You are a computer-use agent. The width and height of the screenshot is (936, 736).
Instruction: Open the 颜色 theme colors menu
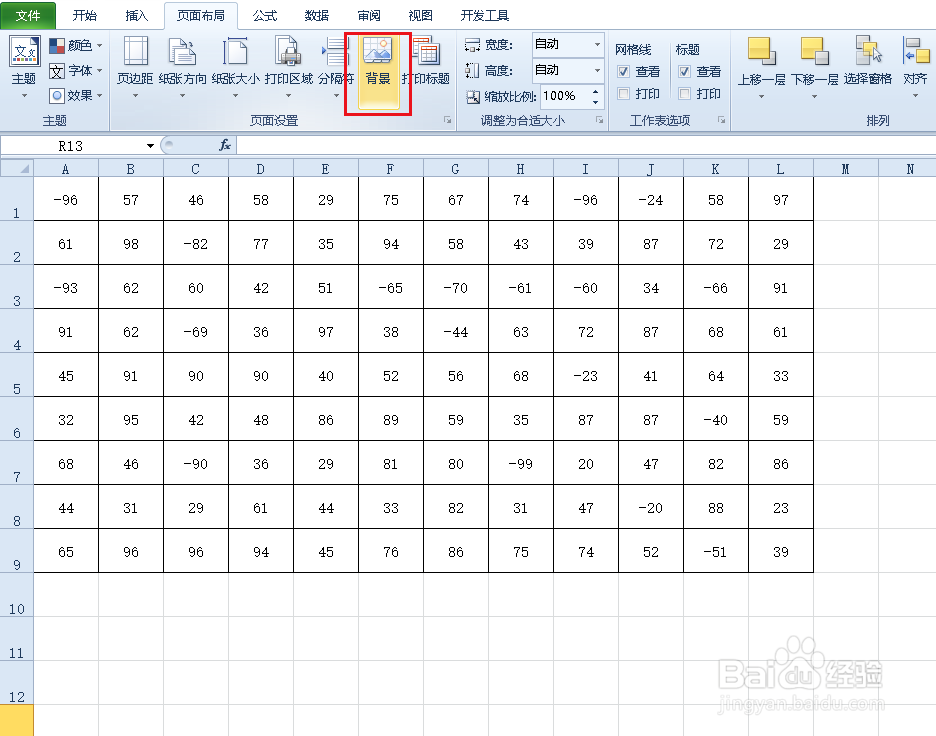click(x=76, y=45)
